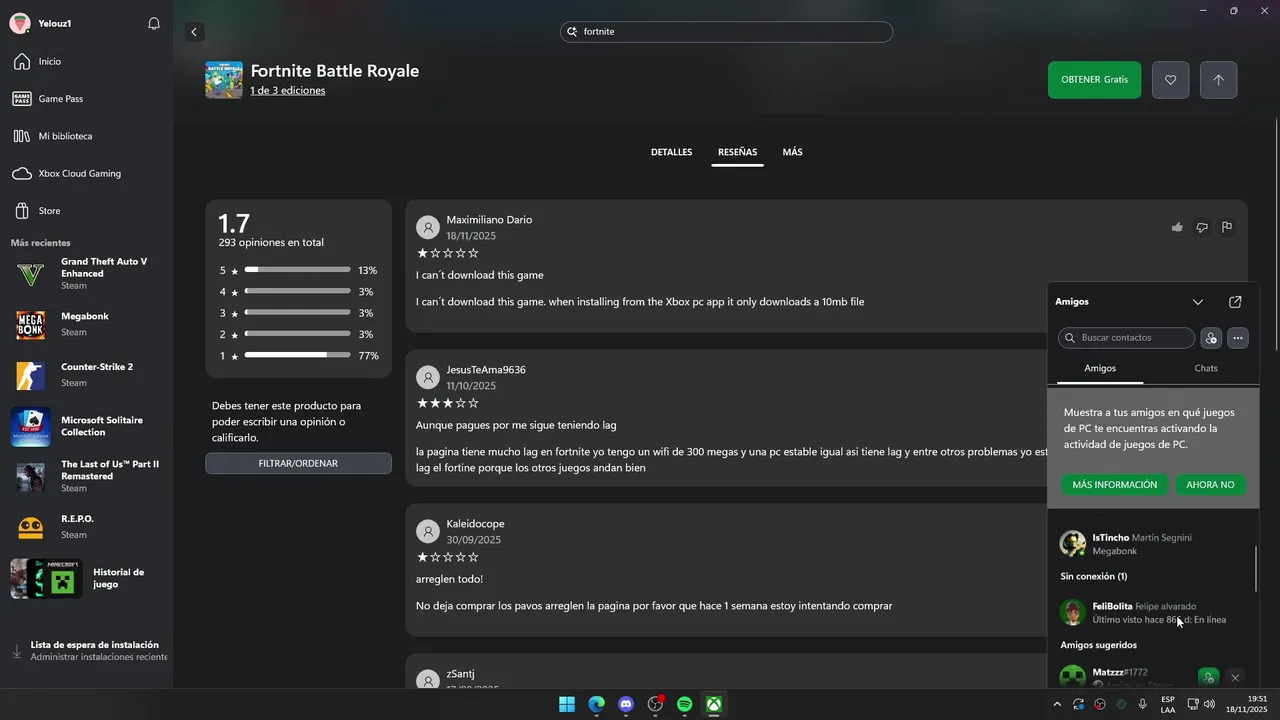
Task: Click the share arrow icon beside the heart
Action: (1218, 80)
